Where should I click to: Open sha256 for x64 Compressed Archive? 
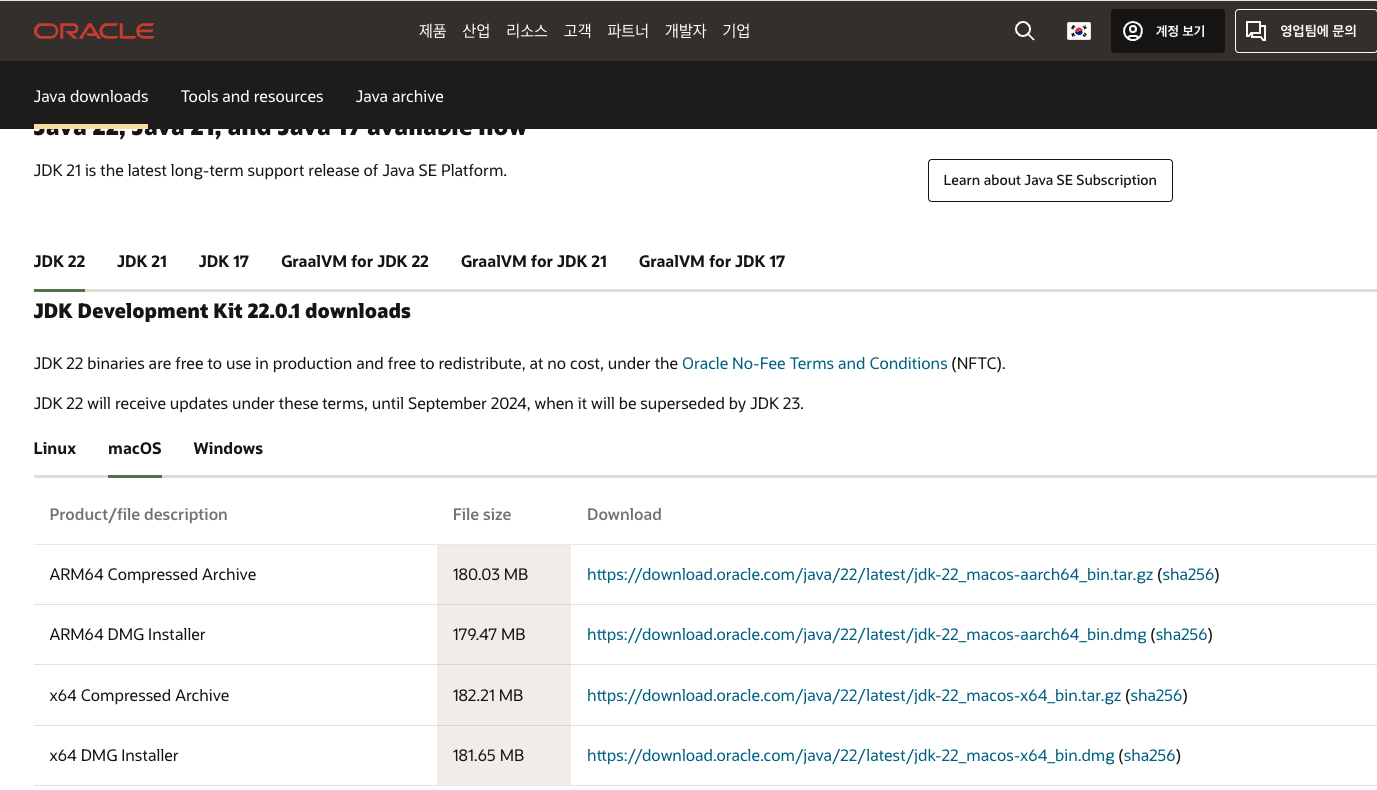pyautogui.click(x=1157, y=695)
